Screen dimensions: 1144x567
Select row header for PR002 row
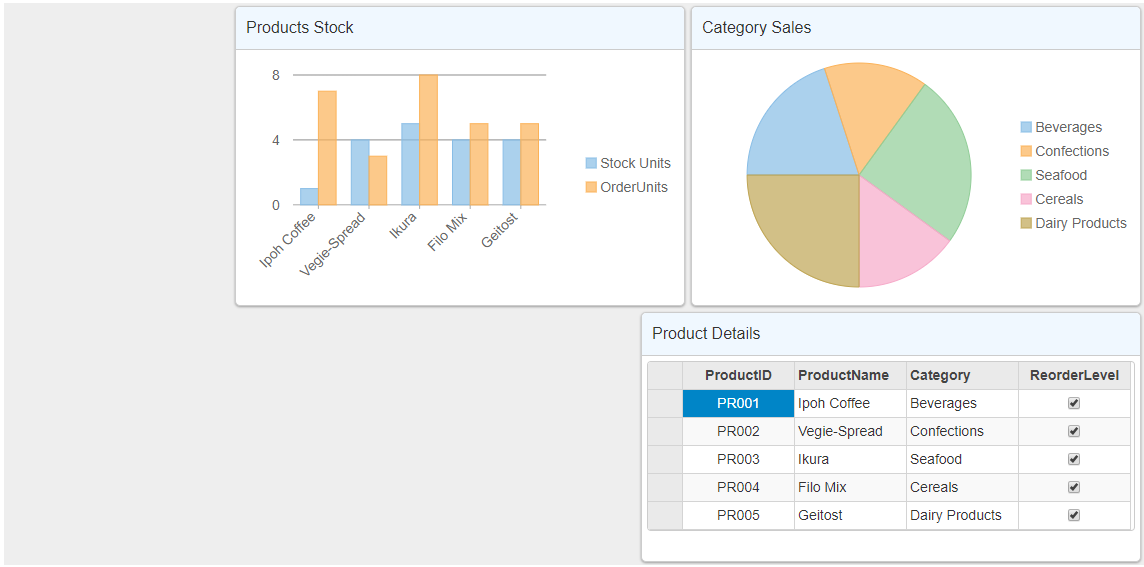click(665, 431)
